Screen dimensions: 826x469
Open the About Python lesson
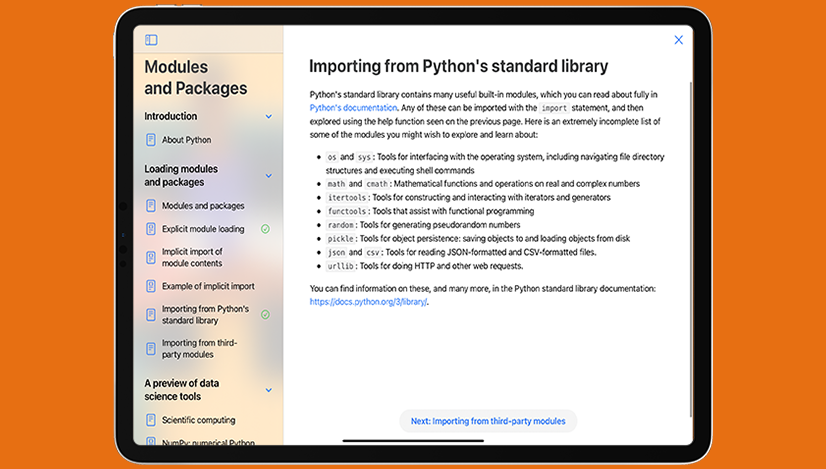click(x=186, y=140)
